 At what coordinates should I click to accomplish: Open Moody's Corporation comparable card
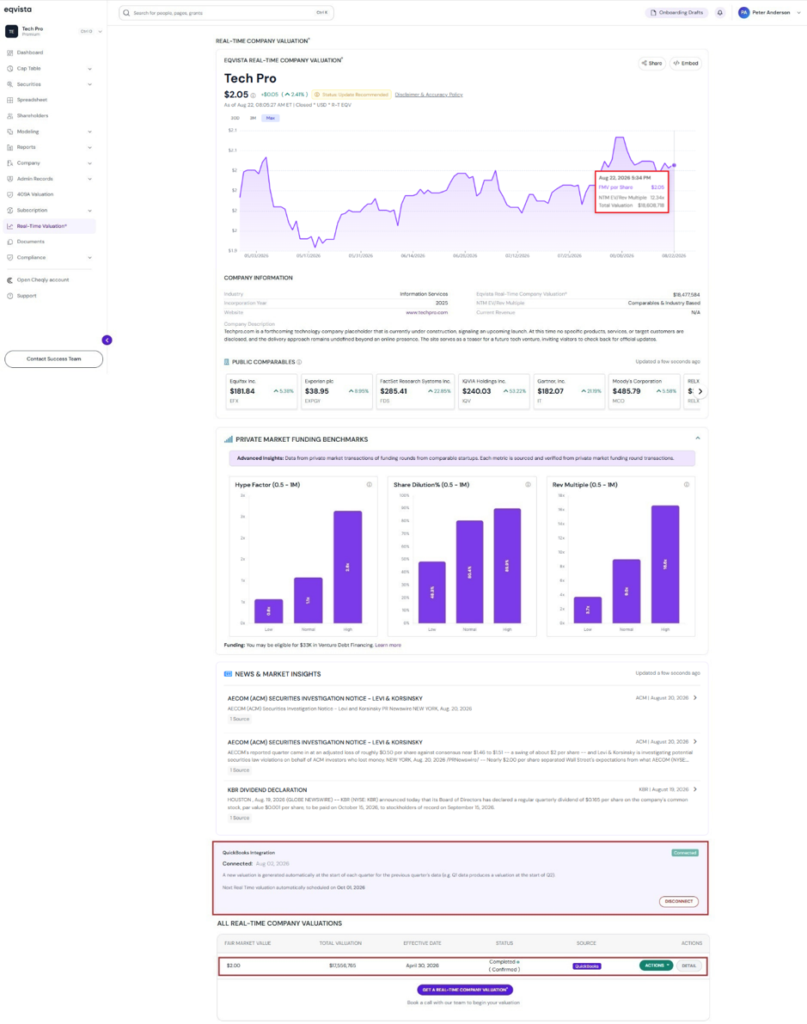click(644, 391)
